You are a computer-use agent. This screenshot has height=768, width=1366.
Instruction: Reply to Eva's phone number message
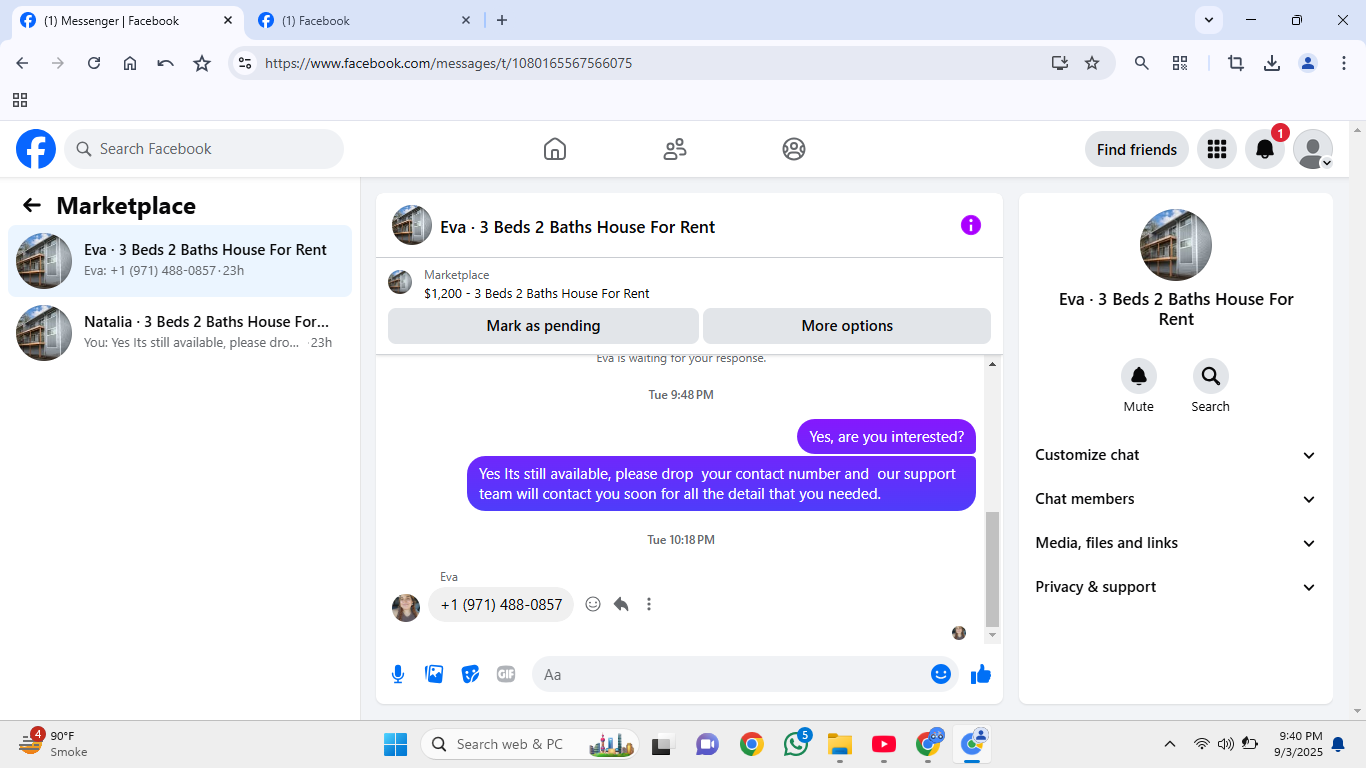pos(621,604)
